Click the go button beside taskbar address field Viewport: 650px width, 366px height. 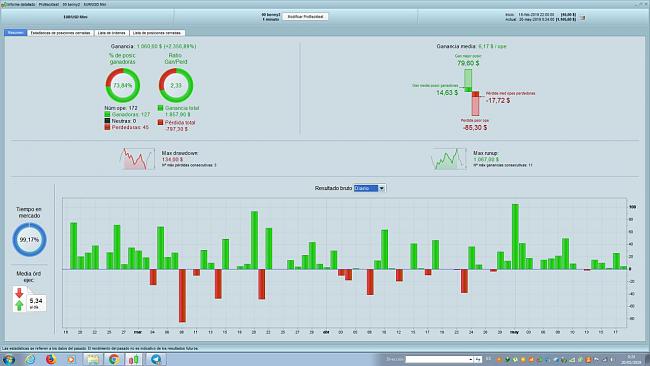[478, 359]
